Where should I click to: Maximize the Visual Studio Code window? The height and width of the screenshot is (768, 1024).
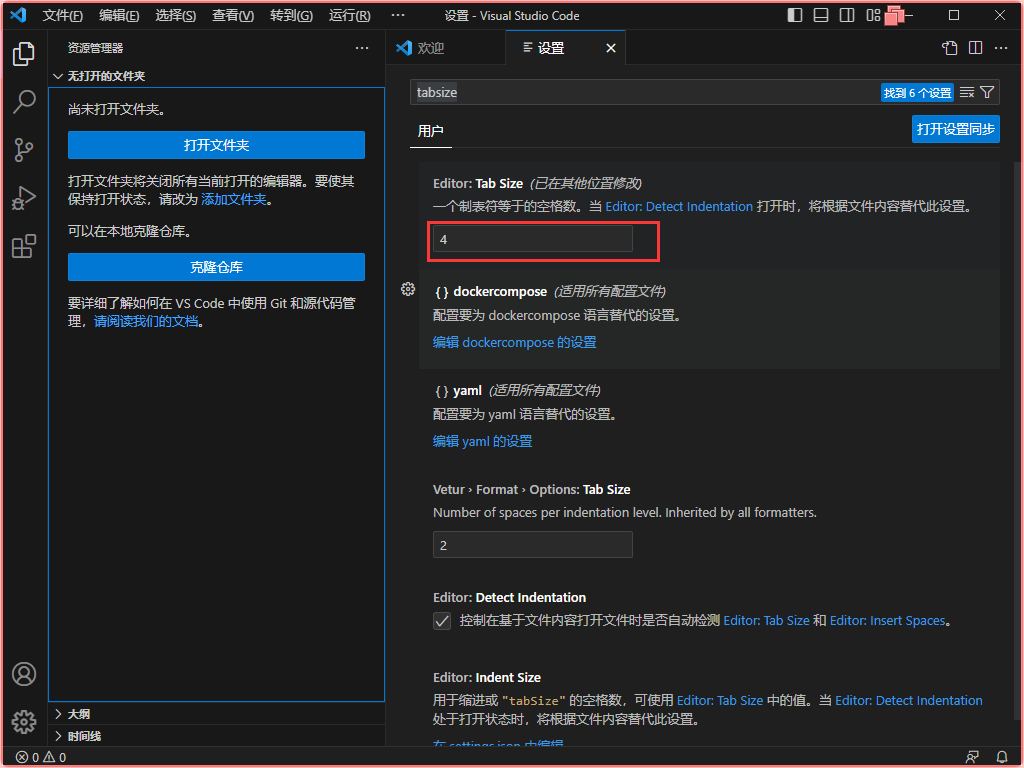click(x=954, y=15)
